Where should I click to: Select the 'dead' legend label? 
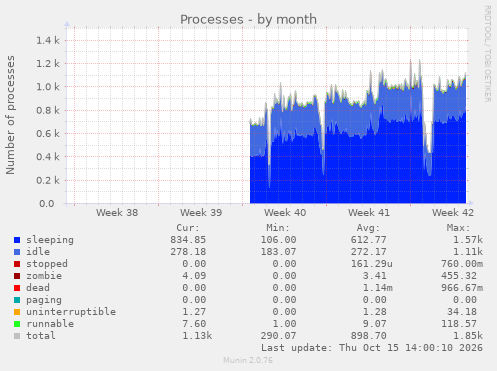[x=38, y=288]
